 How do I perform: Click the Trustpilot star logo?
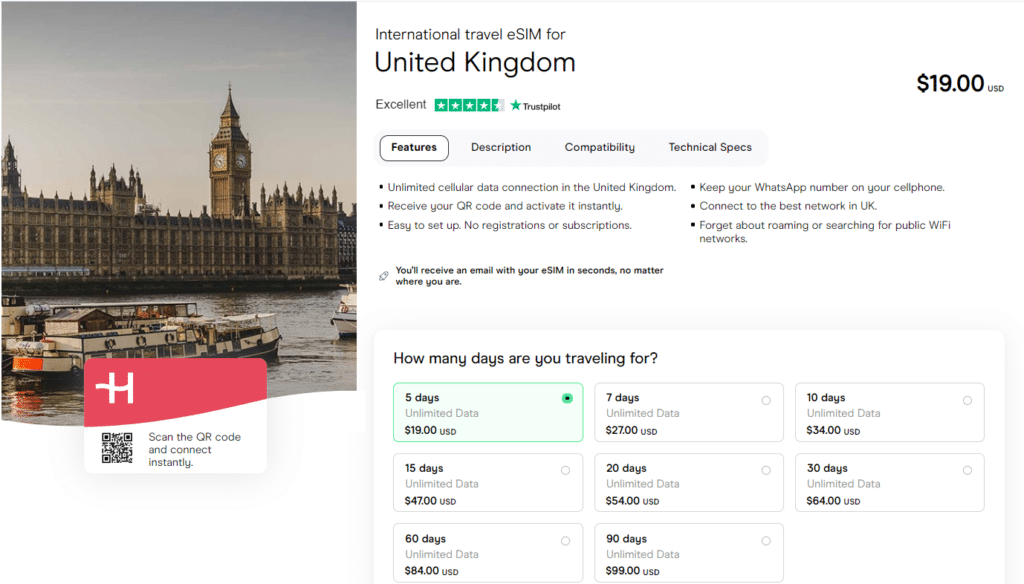point(513,104)
